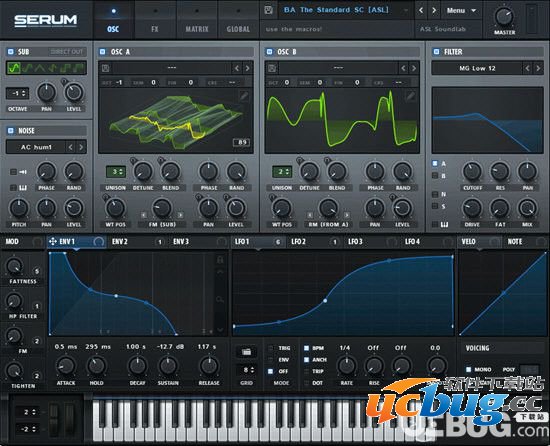The width and height of the screenshot is (550, 446).
Task: Click the filter CUTOFF knob
Action: [x=472, y=171]
